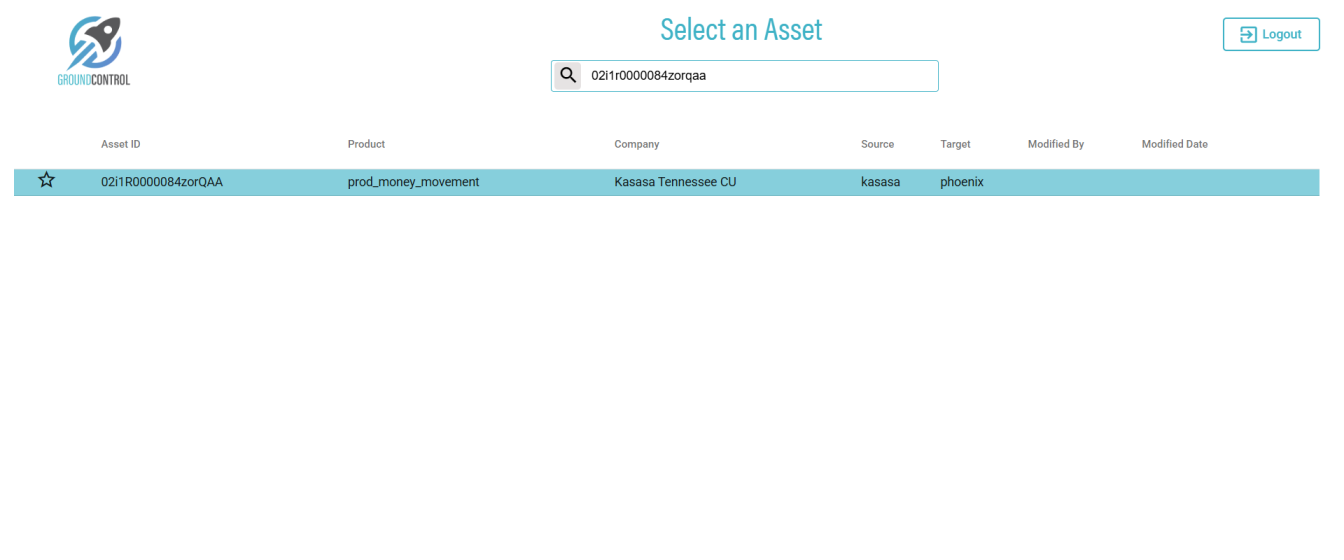Image resolution: width=1344 pixels, height=560 pixels.
Task: Click the phoenix target cell
Action: click(x=962, y=182)
